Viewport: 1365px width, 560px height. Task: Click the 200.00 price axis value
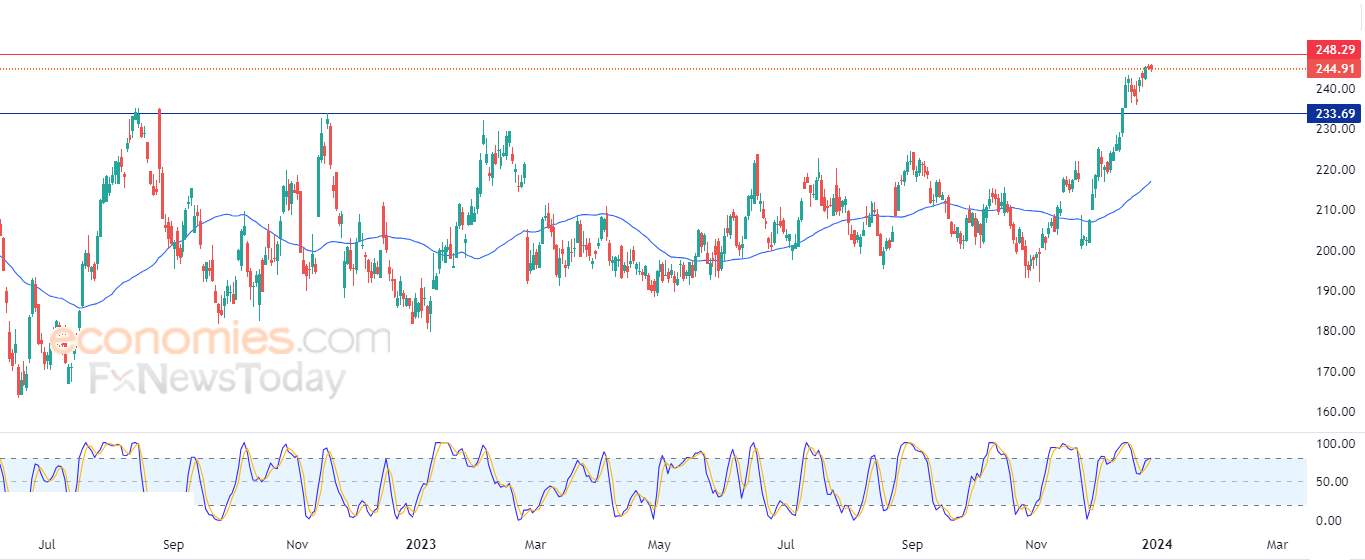coord(1335,251)
